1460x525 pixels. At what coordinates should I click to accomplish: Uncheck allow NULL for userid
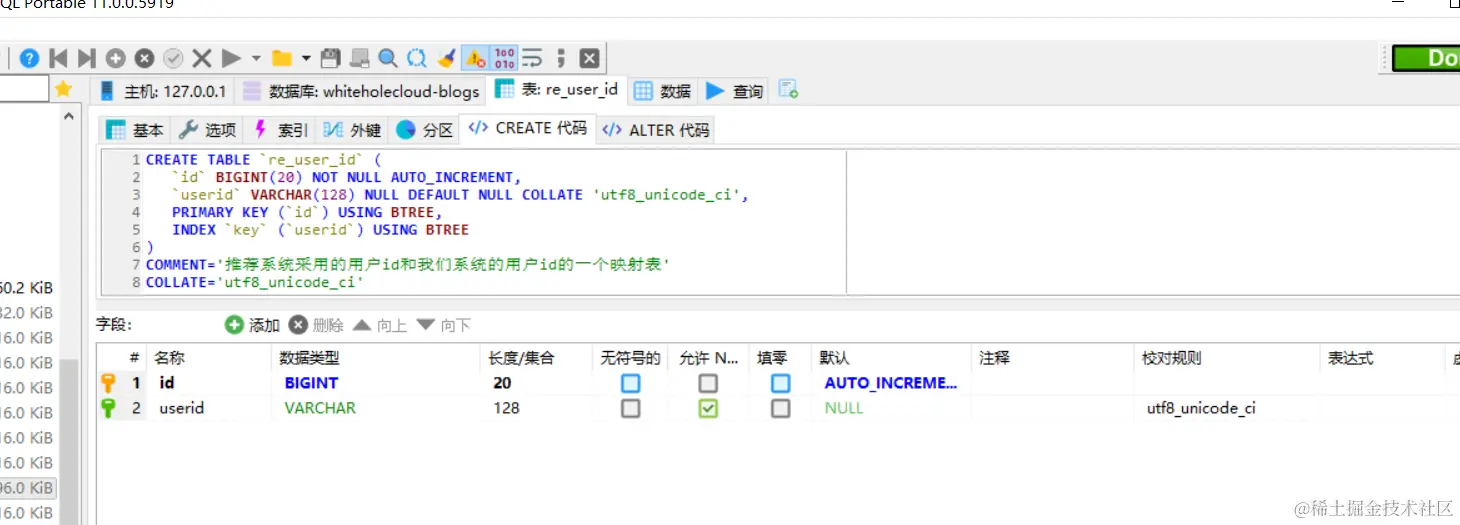tap(708, 408)
